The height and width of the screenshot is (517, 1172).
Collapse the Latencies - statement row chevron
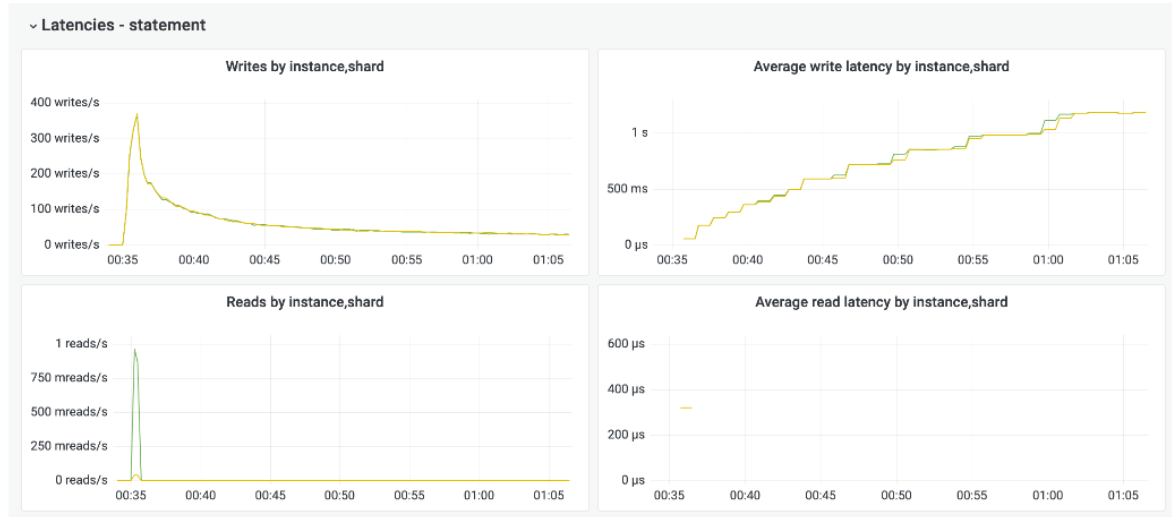(33, 25)
